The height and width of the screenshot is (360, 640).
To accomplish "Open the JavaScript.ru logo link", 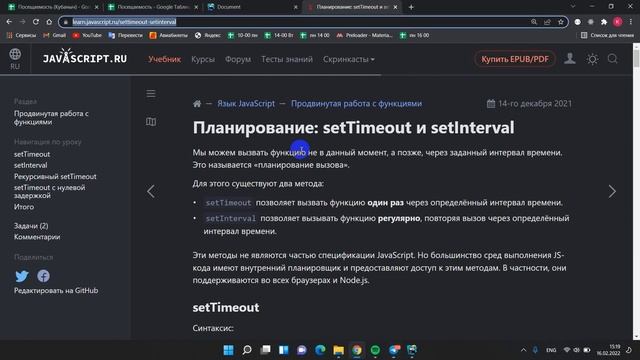I will (85, 57).
